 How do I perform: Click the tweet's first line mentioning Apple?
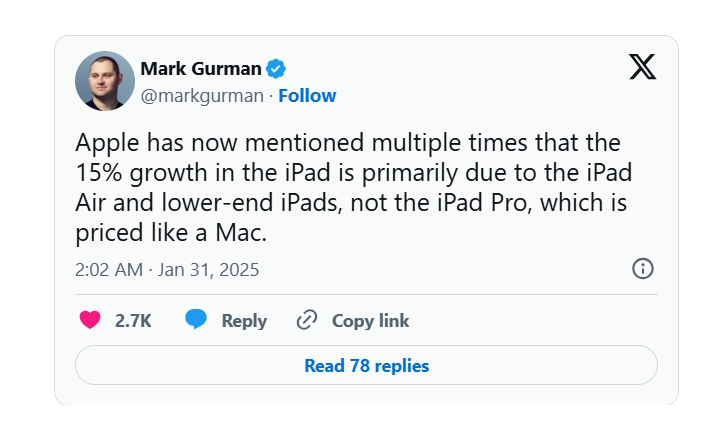[x=348, y=142]
